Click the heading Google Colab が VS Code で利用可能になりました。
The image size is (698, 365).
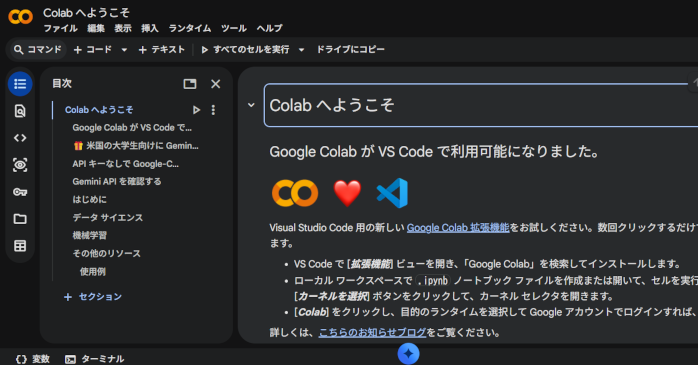(x=434, y=152)
